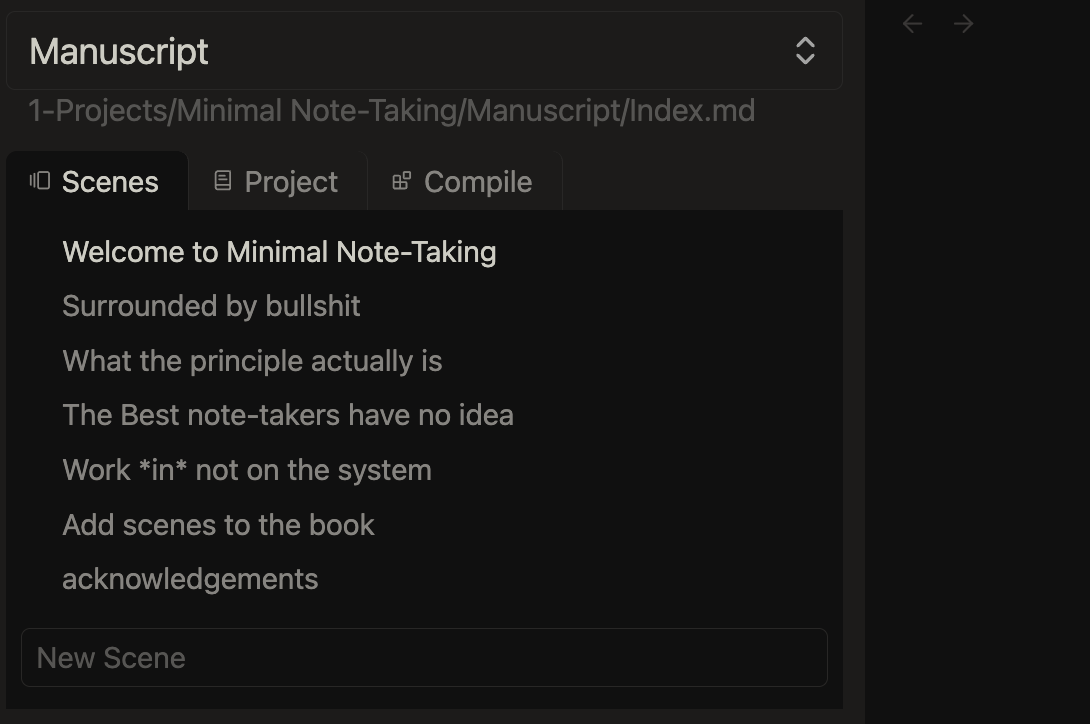1090x724 pixels.
Task: Open the acknowledgements scene
Action: point(190,579)
